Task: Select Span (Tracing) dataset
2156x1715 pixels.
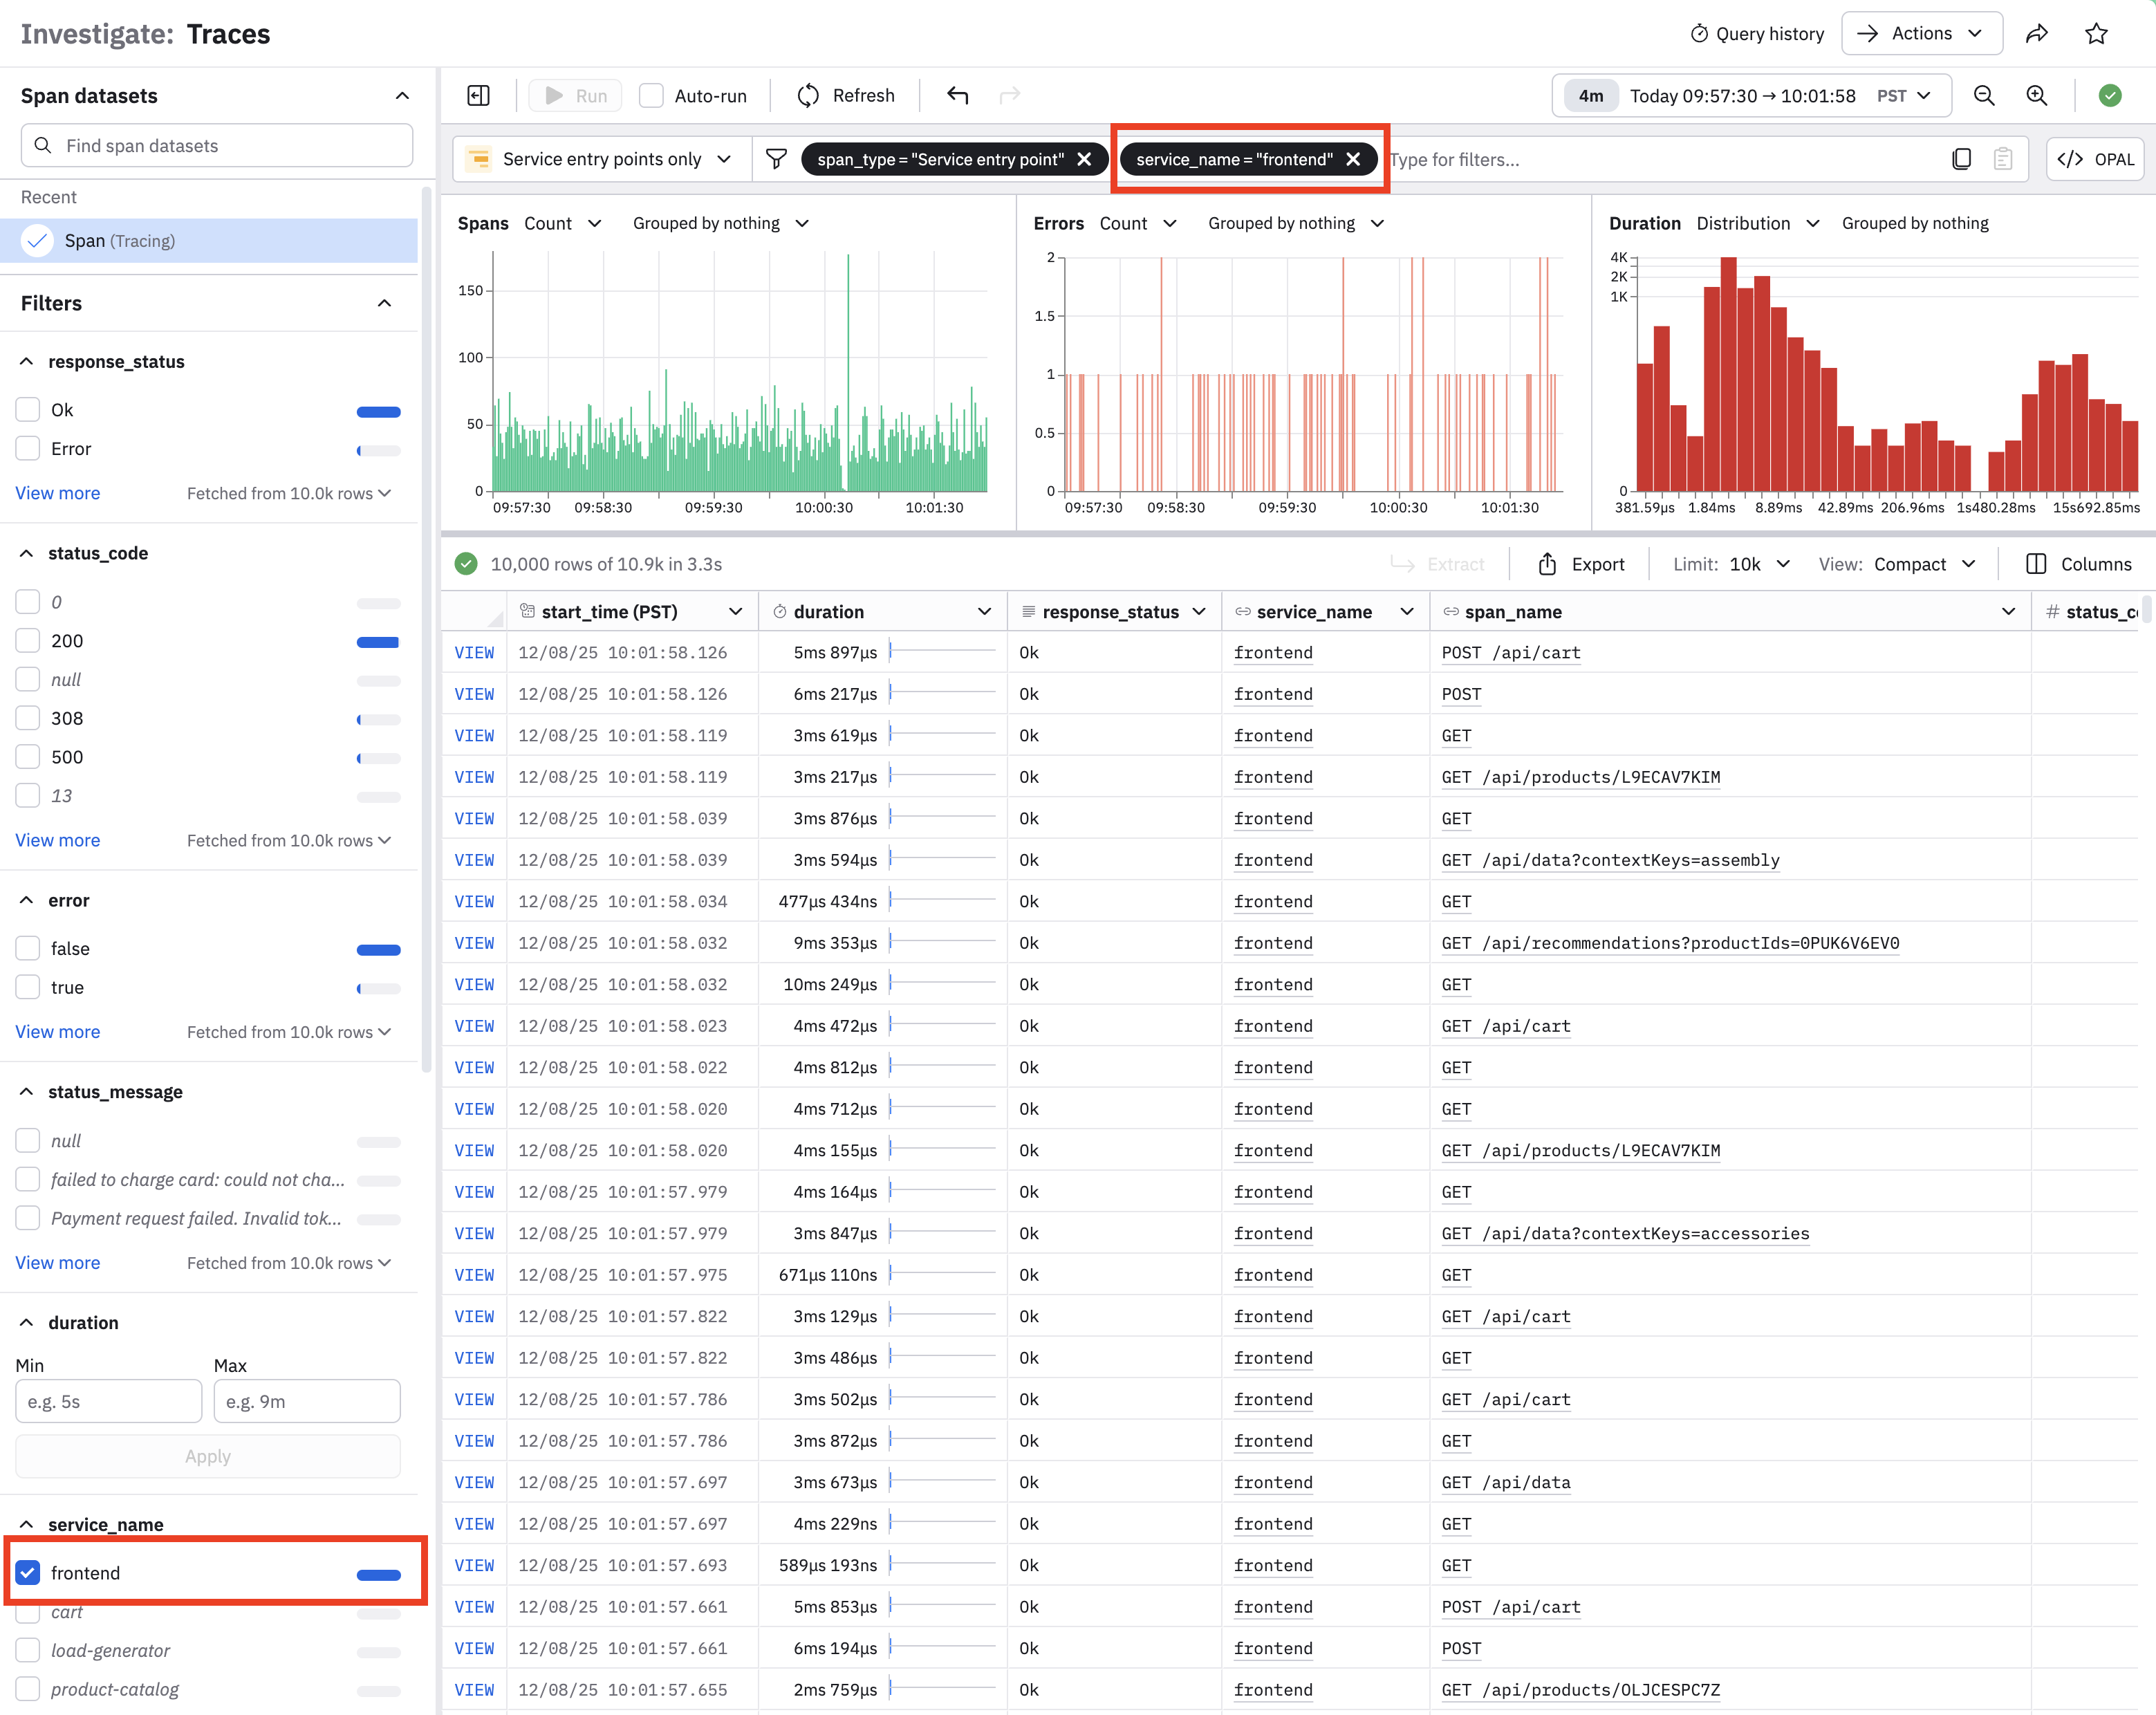Action: pyautogui.click(x=119, y=240)
